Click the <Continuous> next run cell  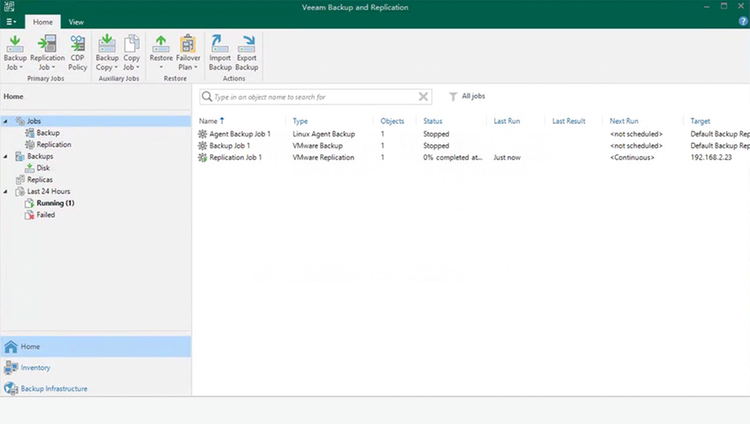632,157
